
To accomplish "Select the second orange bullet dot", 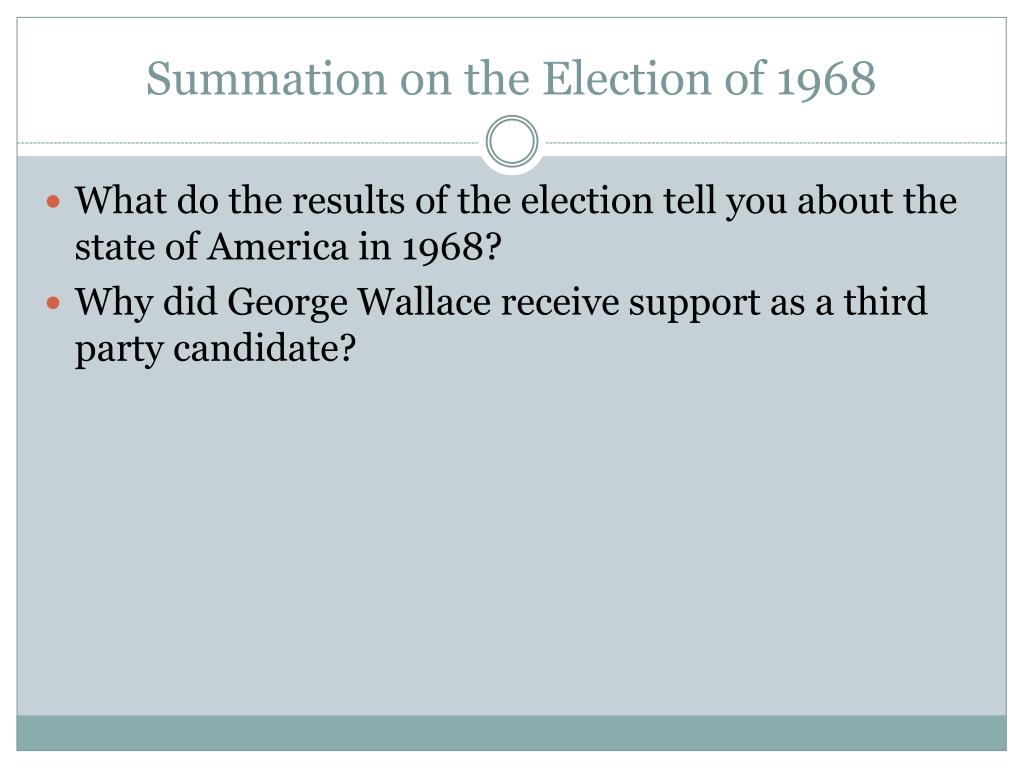I will click(x=54, y=303).
